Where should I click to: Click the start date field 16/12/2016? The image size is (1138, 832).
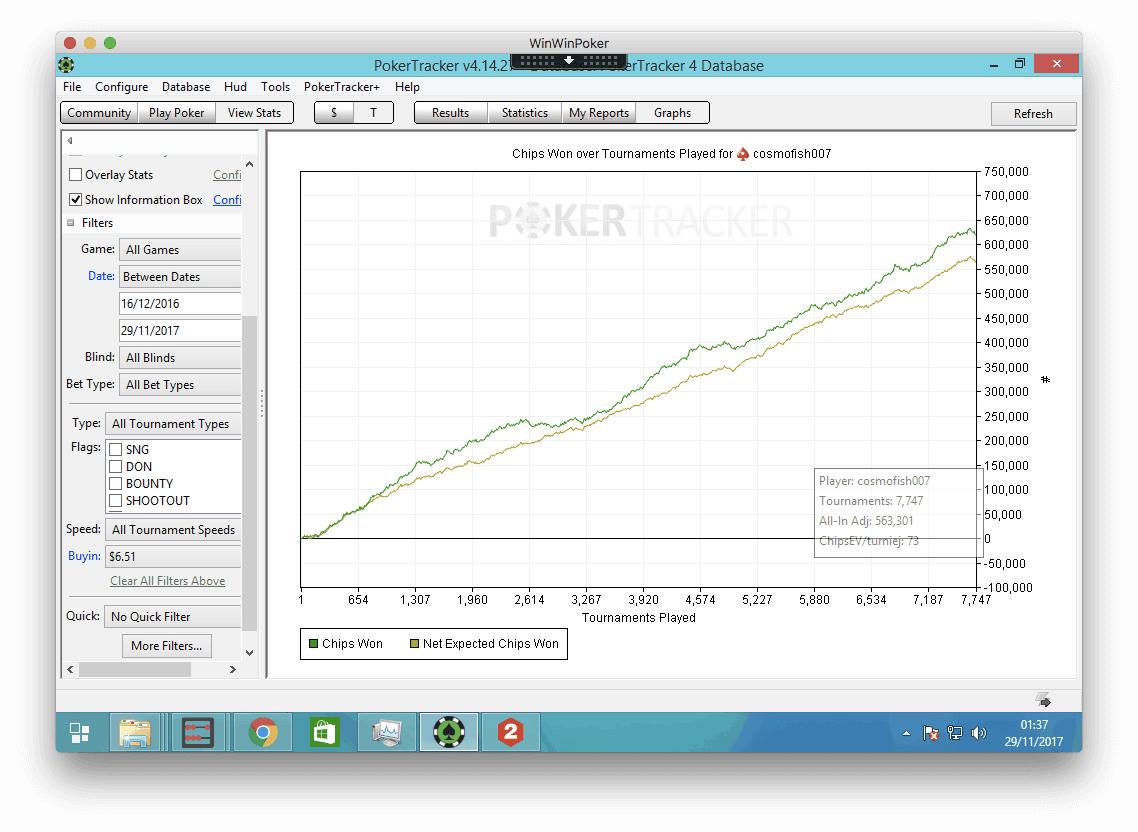point(180,303)
